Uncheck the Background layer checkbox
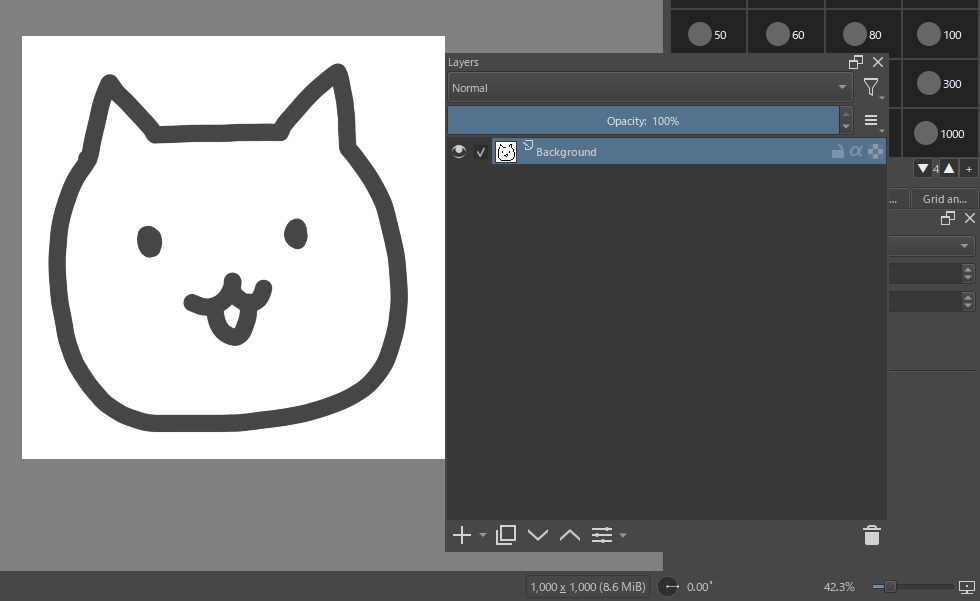The width and height of the screenshot is (980, 601). click(x=481, y=152)
